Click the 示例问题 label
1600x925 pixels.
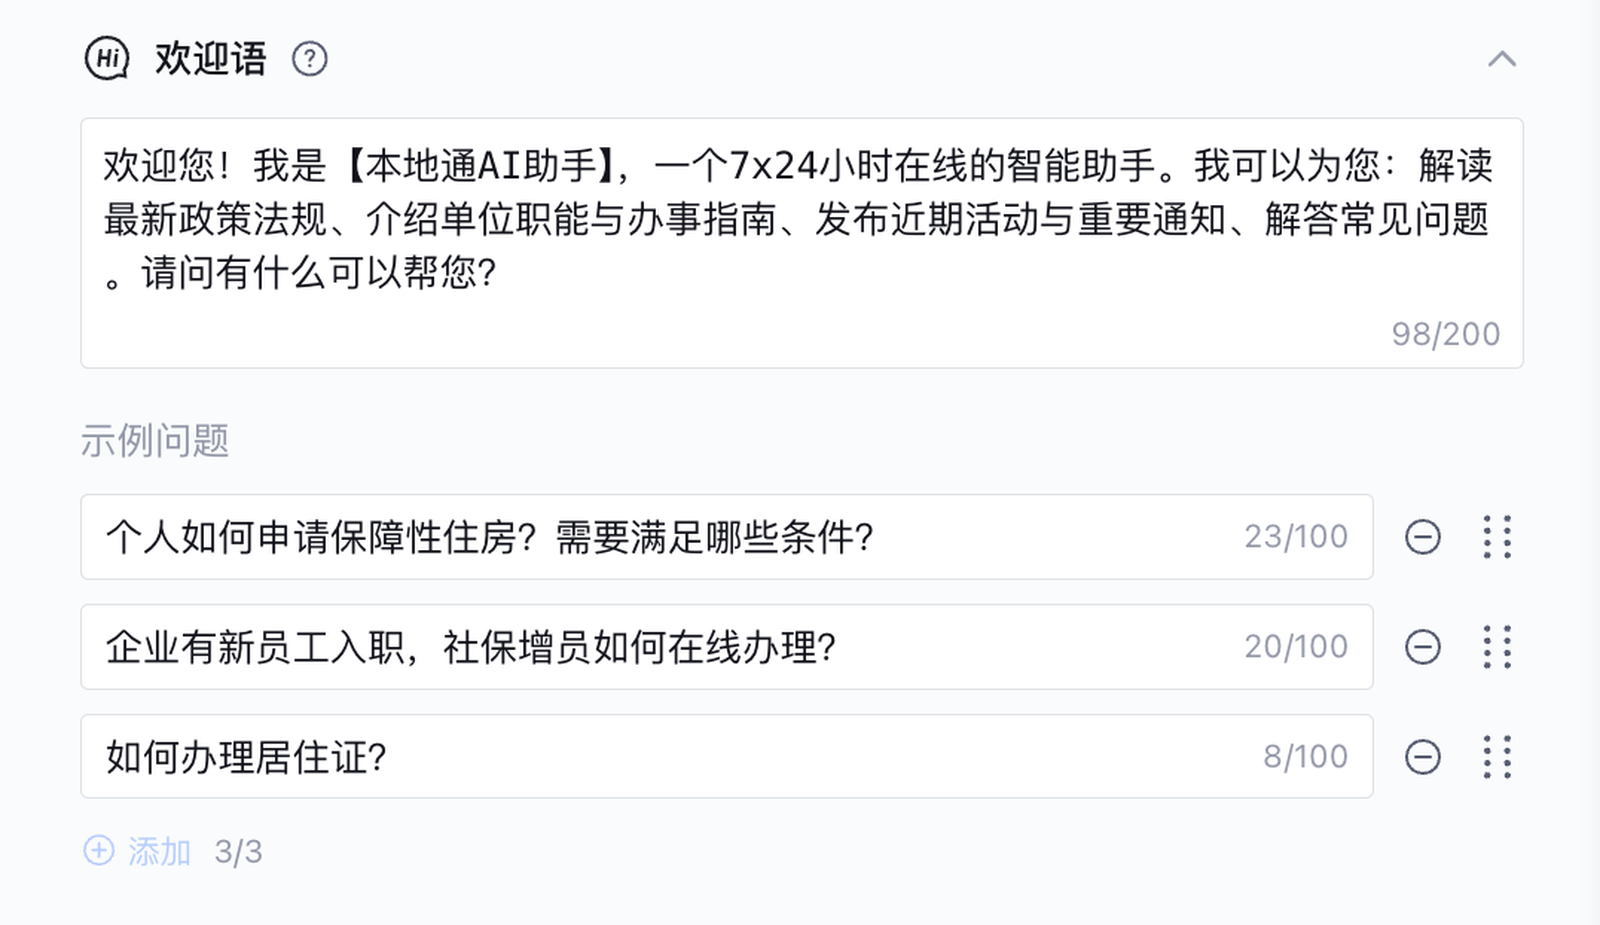(155, 441)
